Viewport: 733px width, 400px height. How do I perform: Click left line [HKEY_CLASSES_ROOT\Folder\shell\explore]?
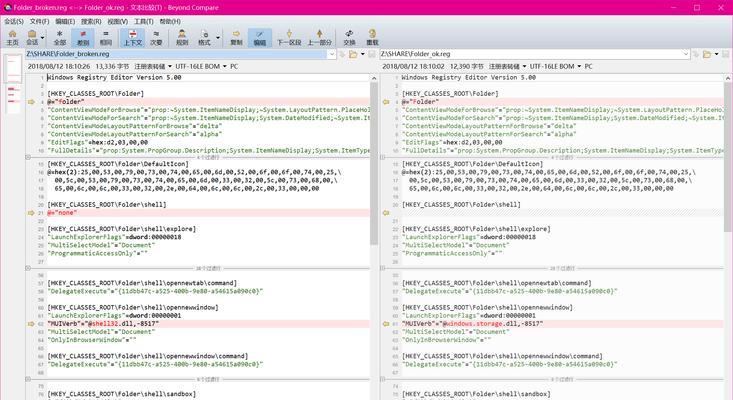[x=122, y=229]
